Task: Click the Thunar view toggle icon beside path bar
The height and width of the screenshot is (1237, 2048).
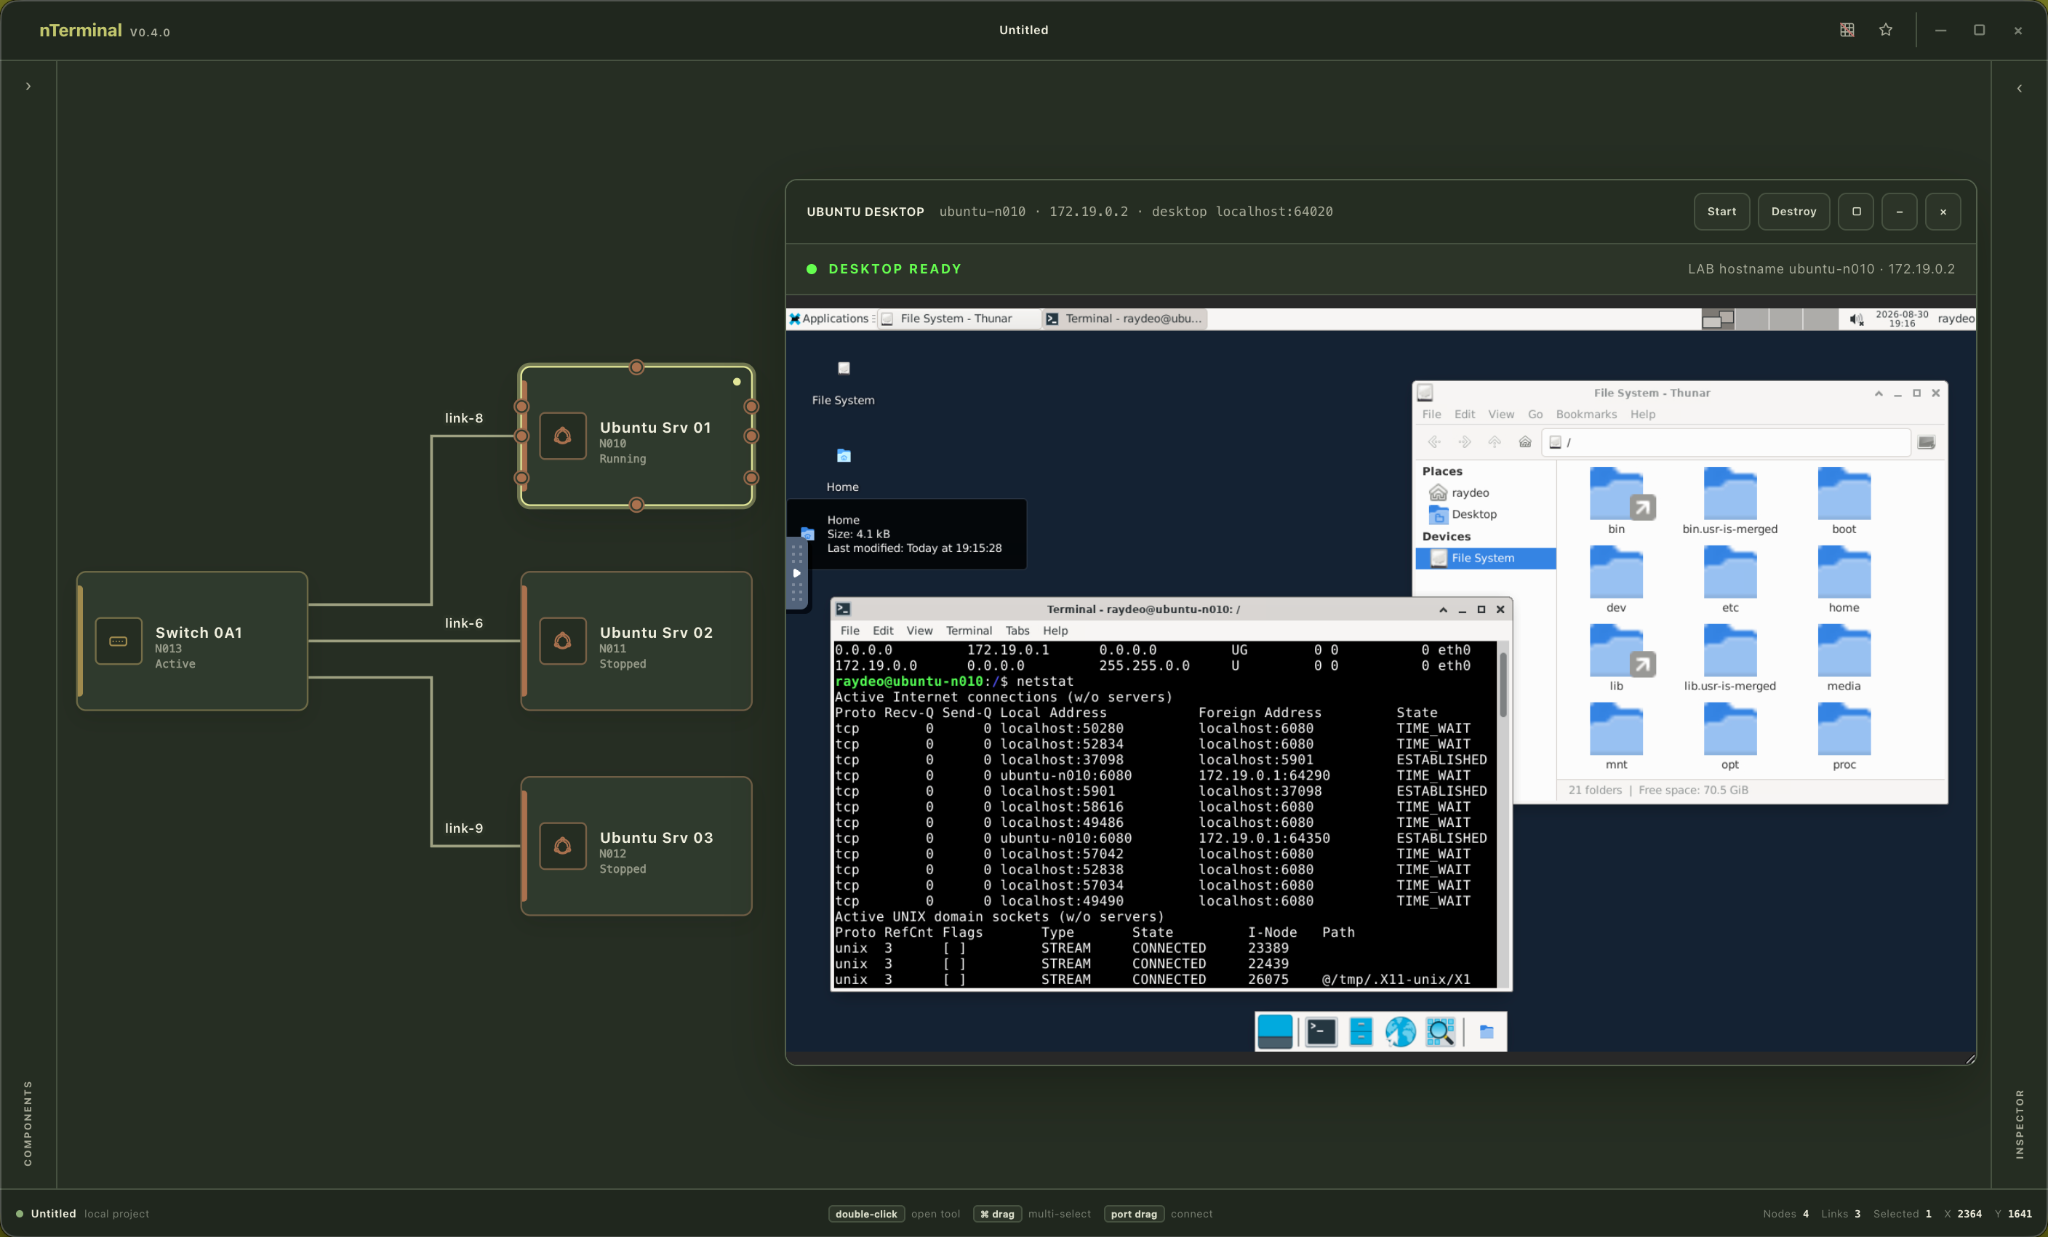Action: [1926, 442]
